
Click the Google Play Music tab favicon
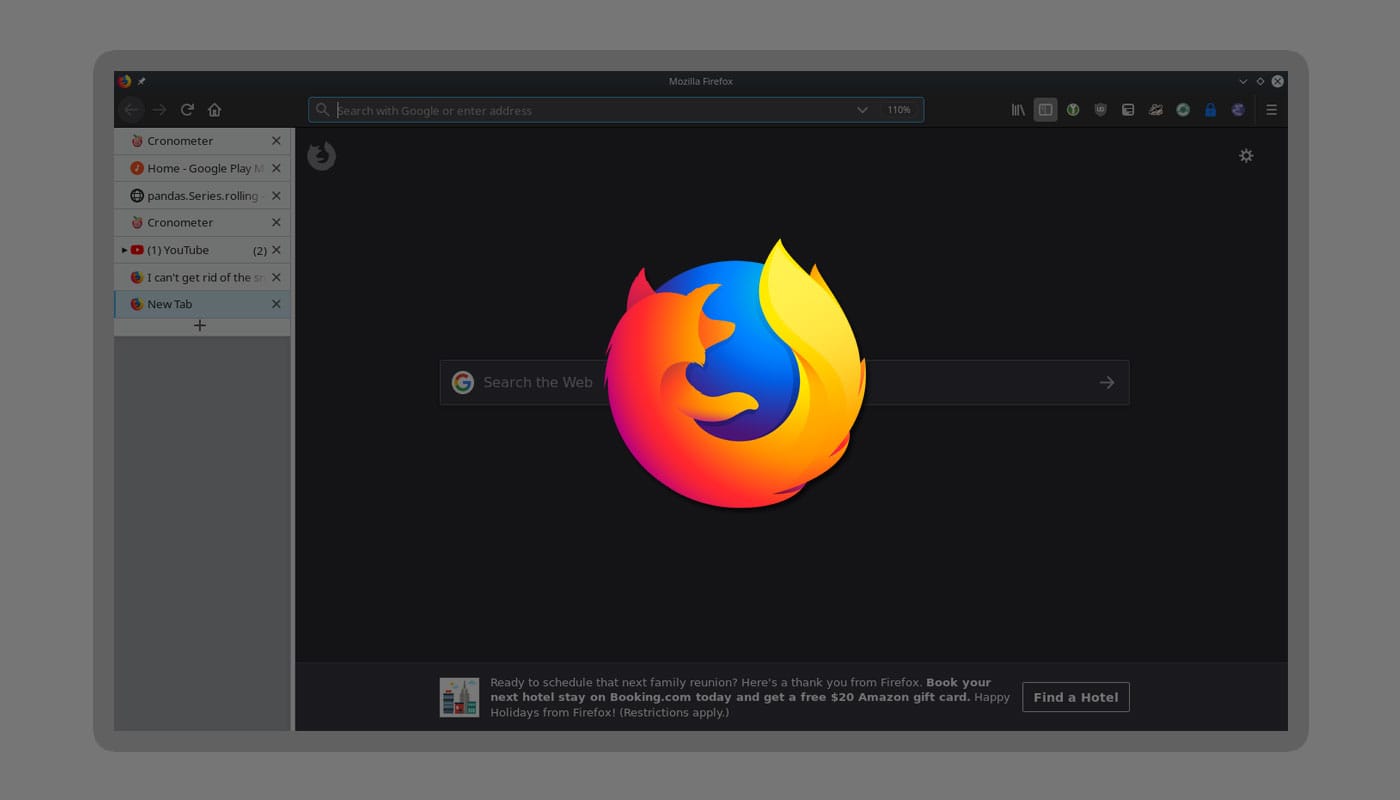137,168
